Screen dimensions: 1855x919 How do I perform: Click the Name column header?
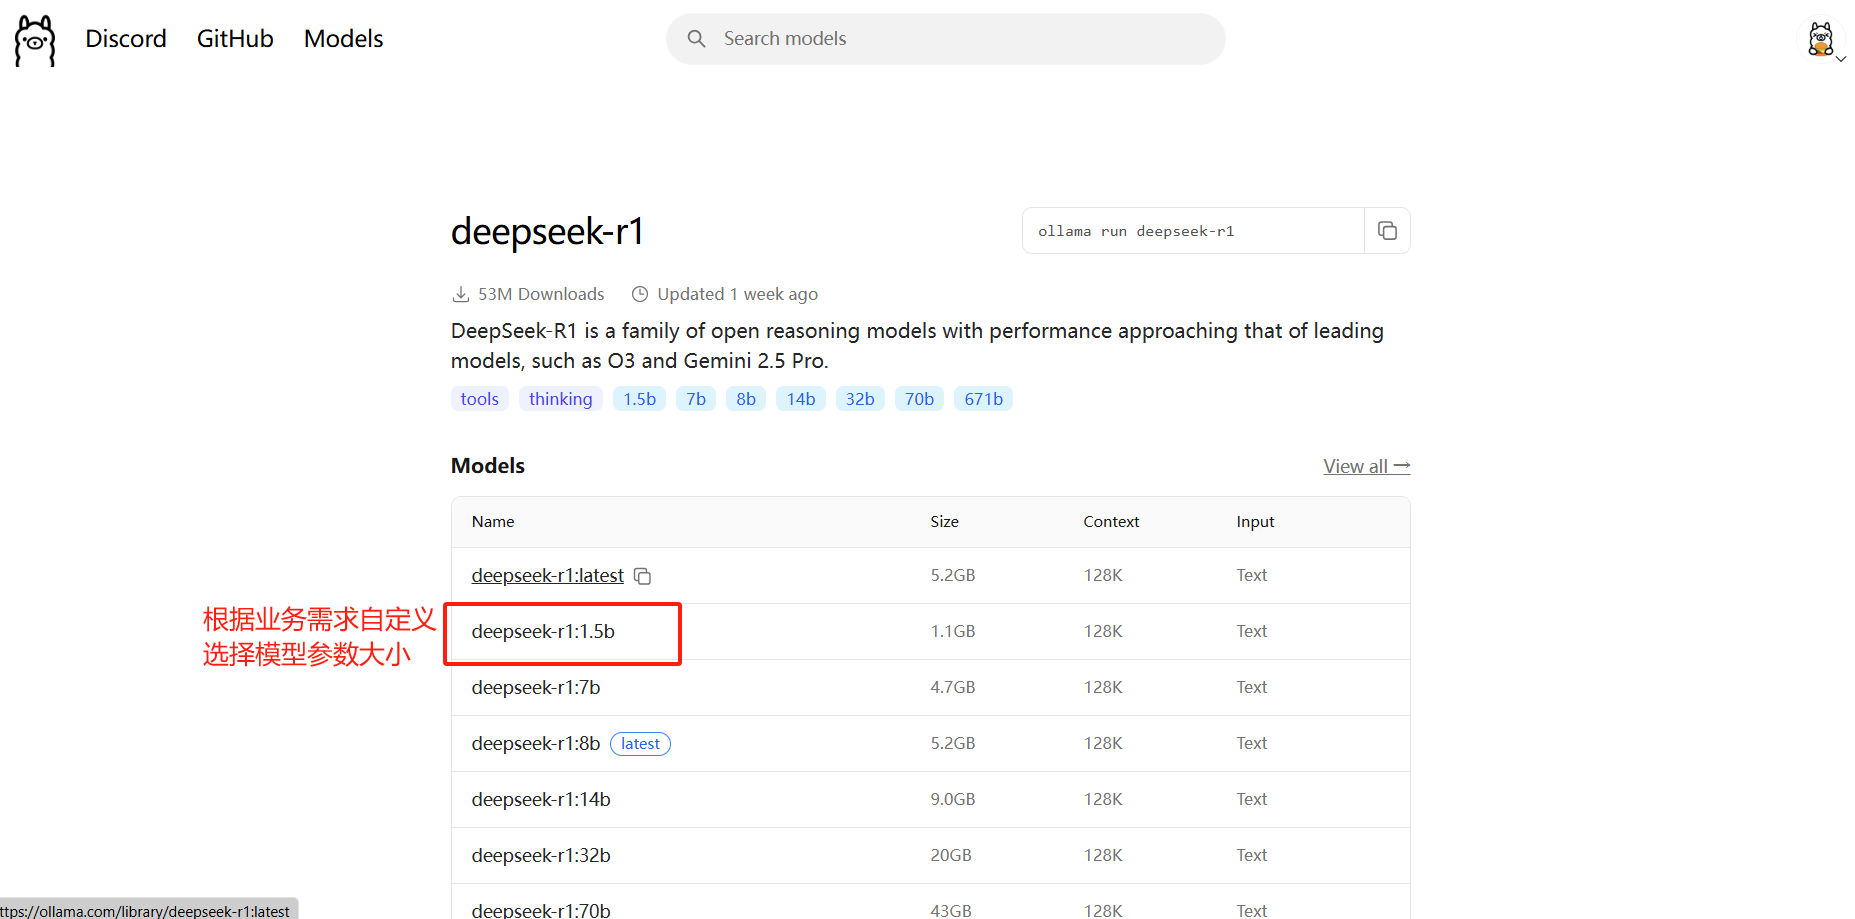(493, 522)
